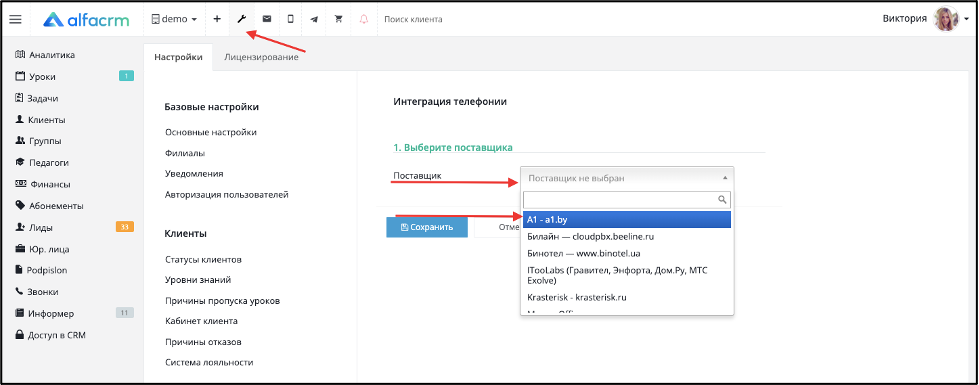Click the Лиды badge showing 33
The width and height of the screenshot is (979, 385).
[x=124, y=227]
